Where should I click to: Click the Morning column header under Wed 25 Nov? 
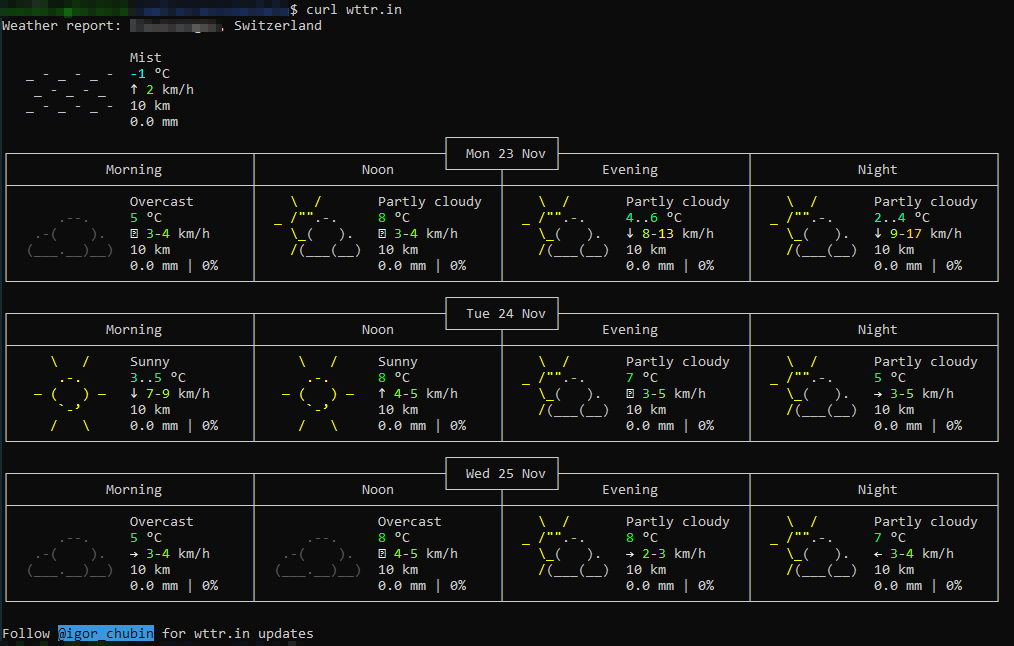point(134,490)
